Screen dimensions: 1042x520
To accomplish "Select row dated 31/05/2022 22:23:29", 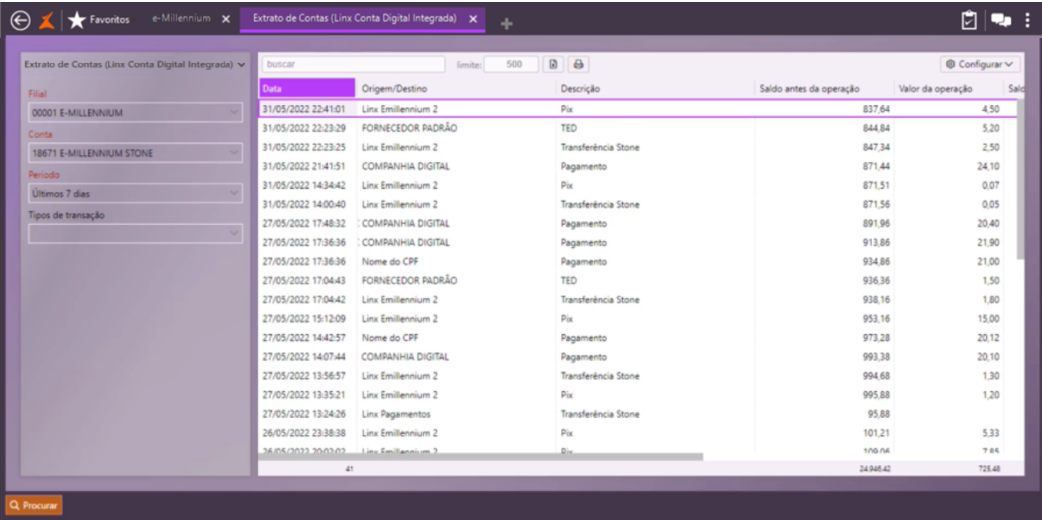I will click(x=636, y=128).
